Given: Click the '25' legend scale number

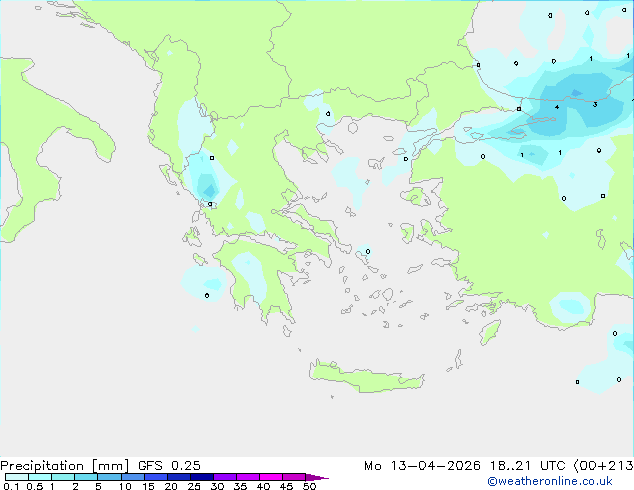Looking at the screenshot, I should tap(194, 486).
